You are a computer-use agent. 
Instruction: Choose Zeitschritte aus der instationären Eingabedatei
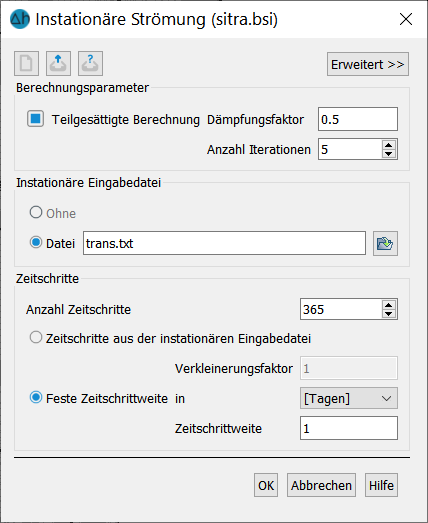(36, 337)
